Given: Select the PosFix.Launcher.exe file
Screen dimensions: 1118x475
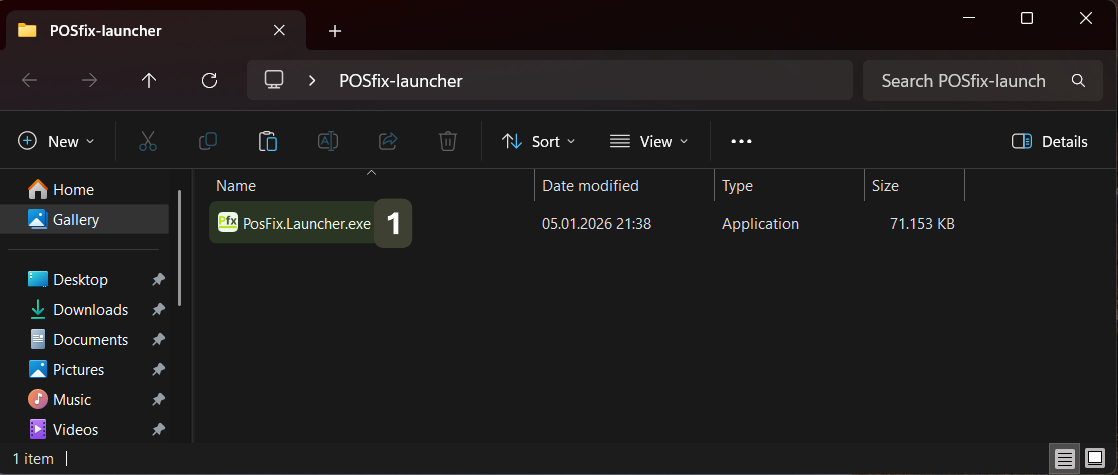Looking at the screenshot, I should click(306, 224).
